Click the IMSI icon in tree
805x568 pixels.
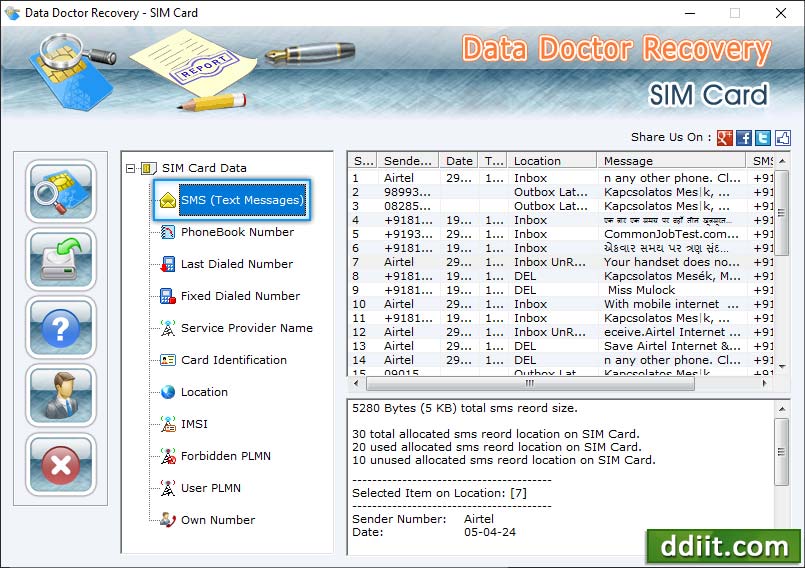click(168, 424)
